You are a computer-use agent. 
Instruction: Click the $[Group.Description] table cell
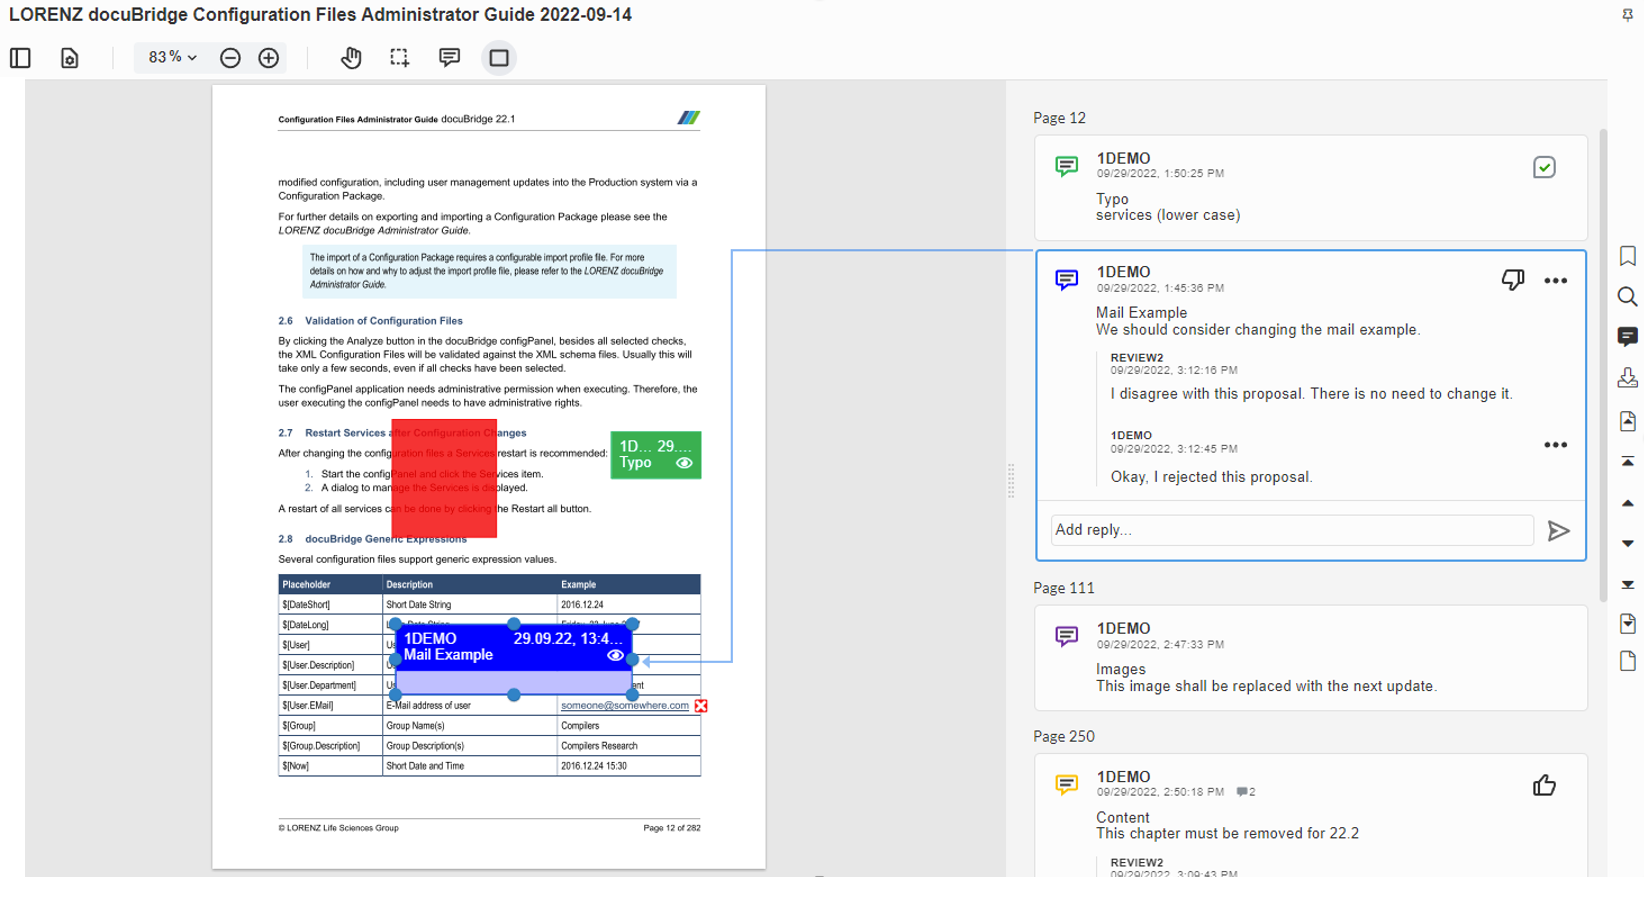point(330,746)
